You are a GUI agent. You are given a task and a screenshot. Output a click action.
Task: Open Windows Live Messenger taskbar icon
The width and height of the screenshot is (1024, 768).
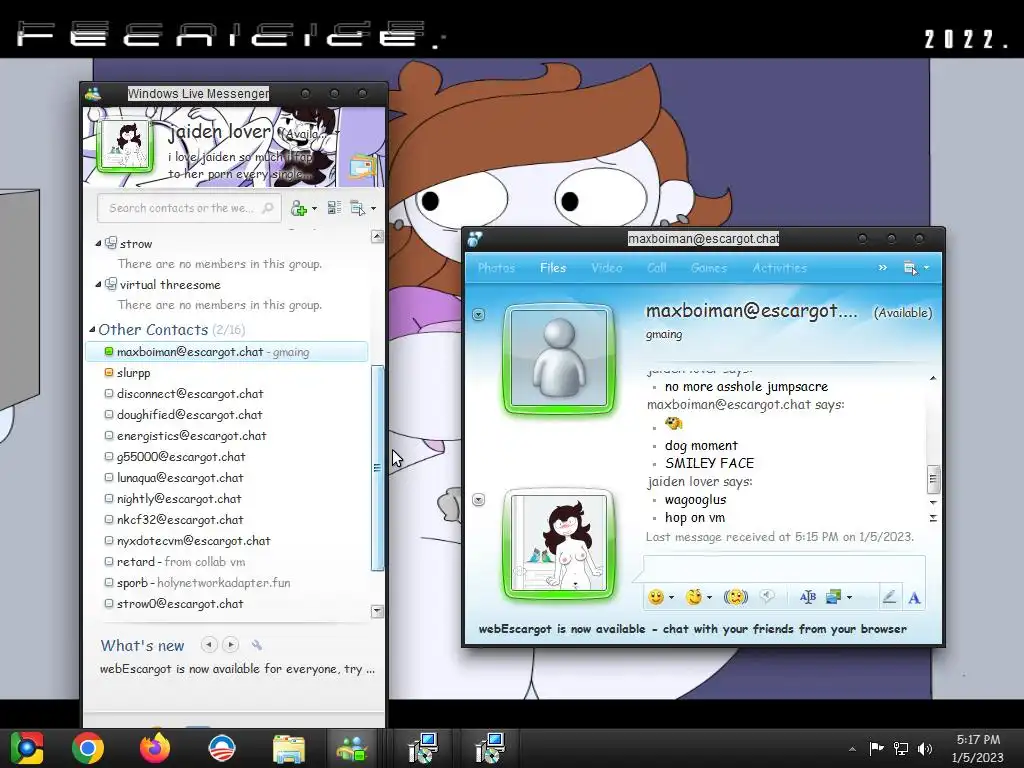[x=352, y=748]
